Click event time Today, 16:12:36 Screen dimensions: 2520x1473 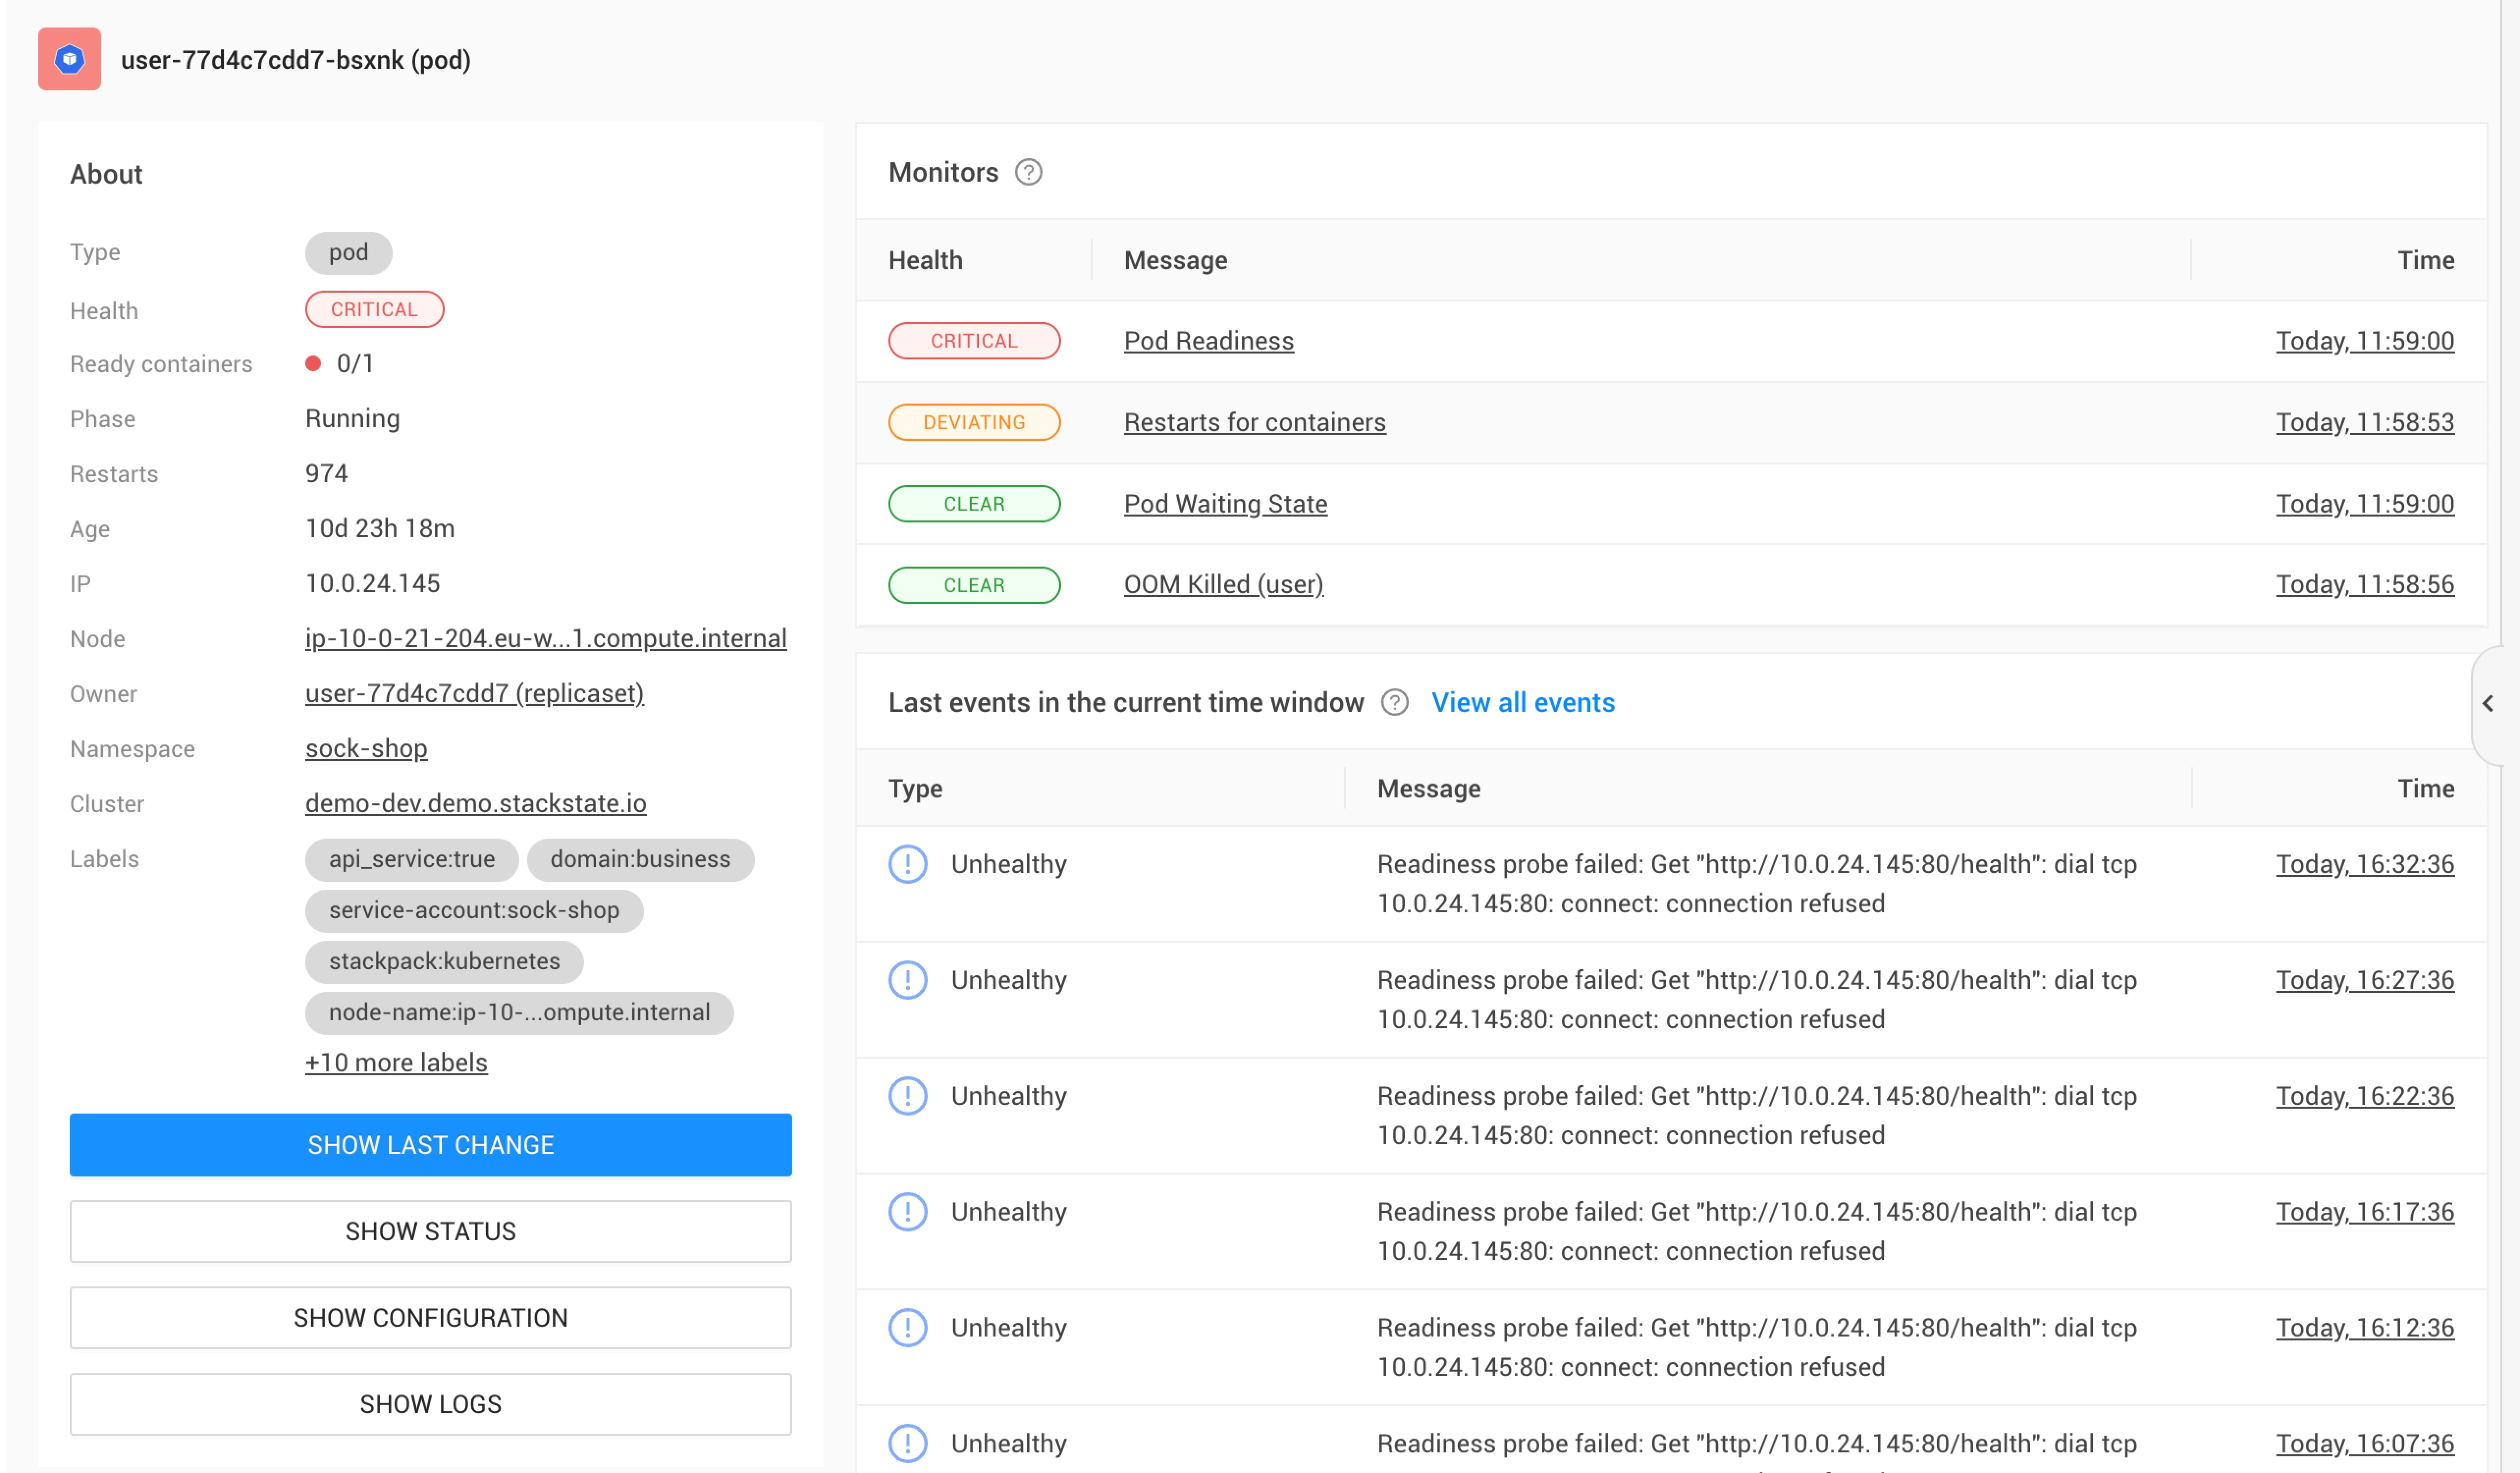coord(2365,1328)
